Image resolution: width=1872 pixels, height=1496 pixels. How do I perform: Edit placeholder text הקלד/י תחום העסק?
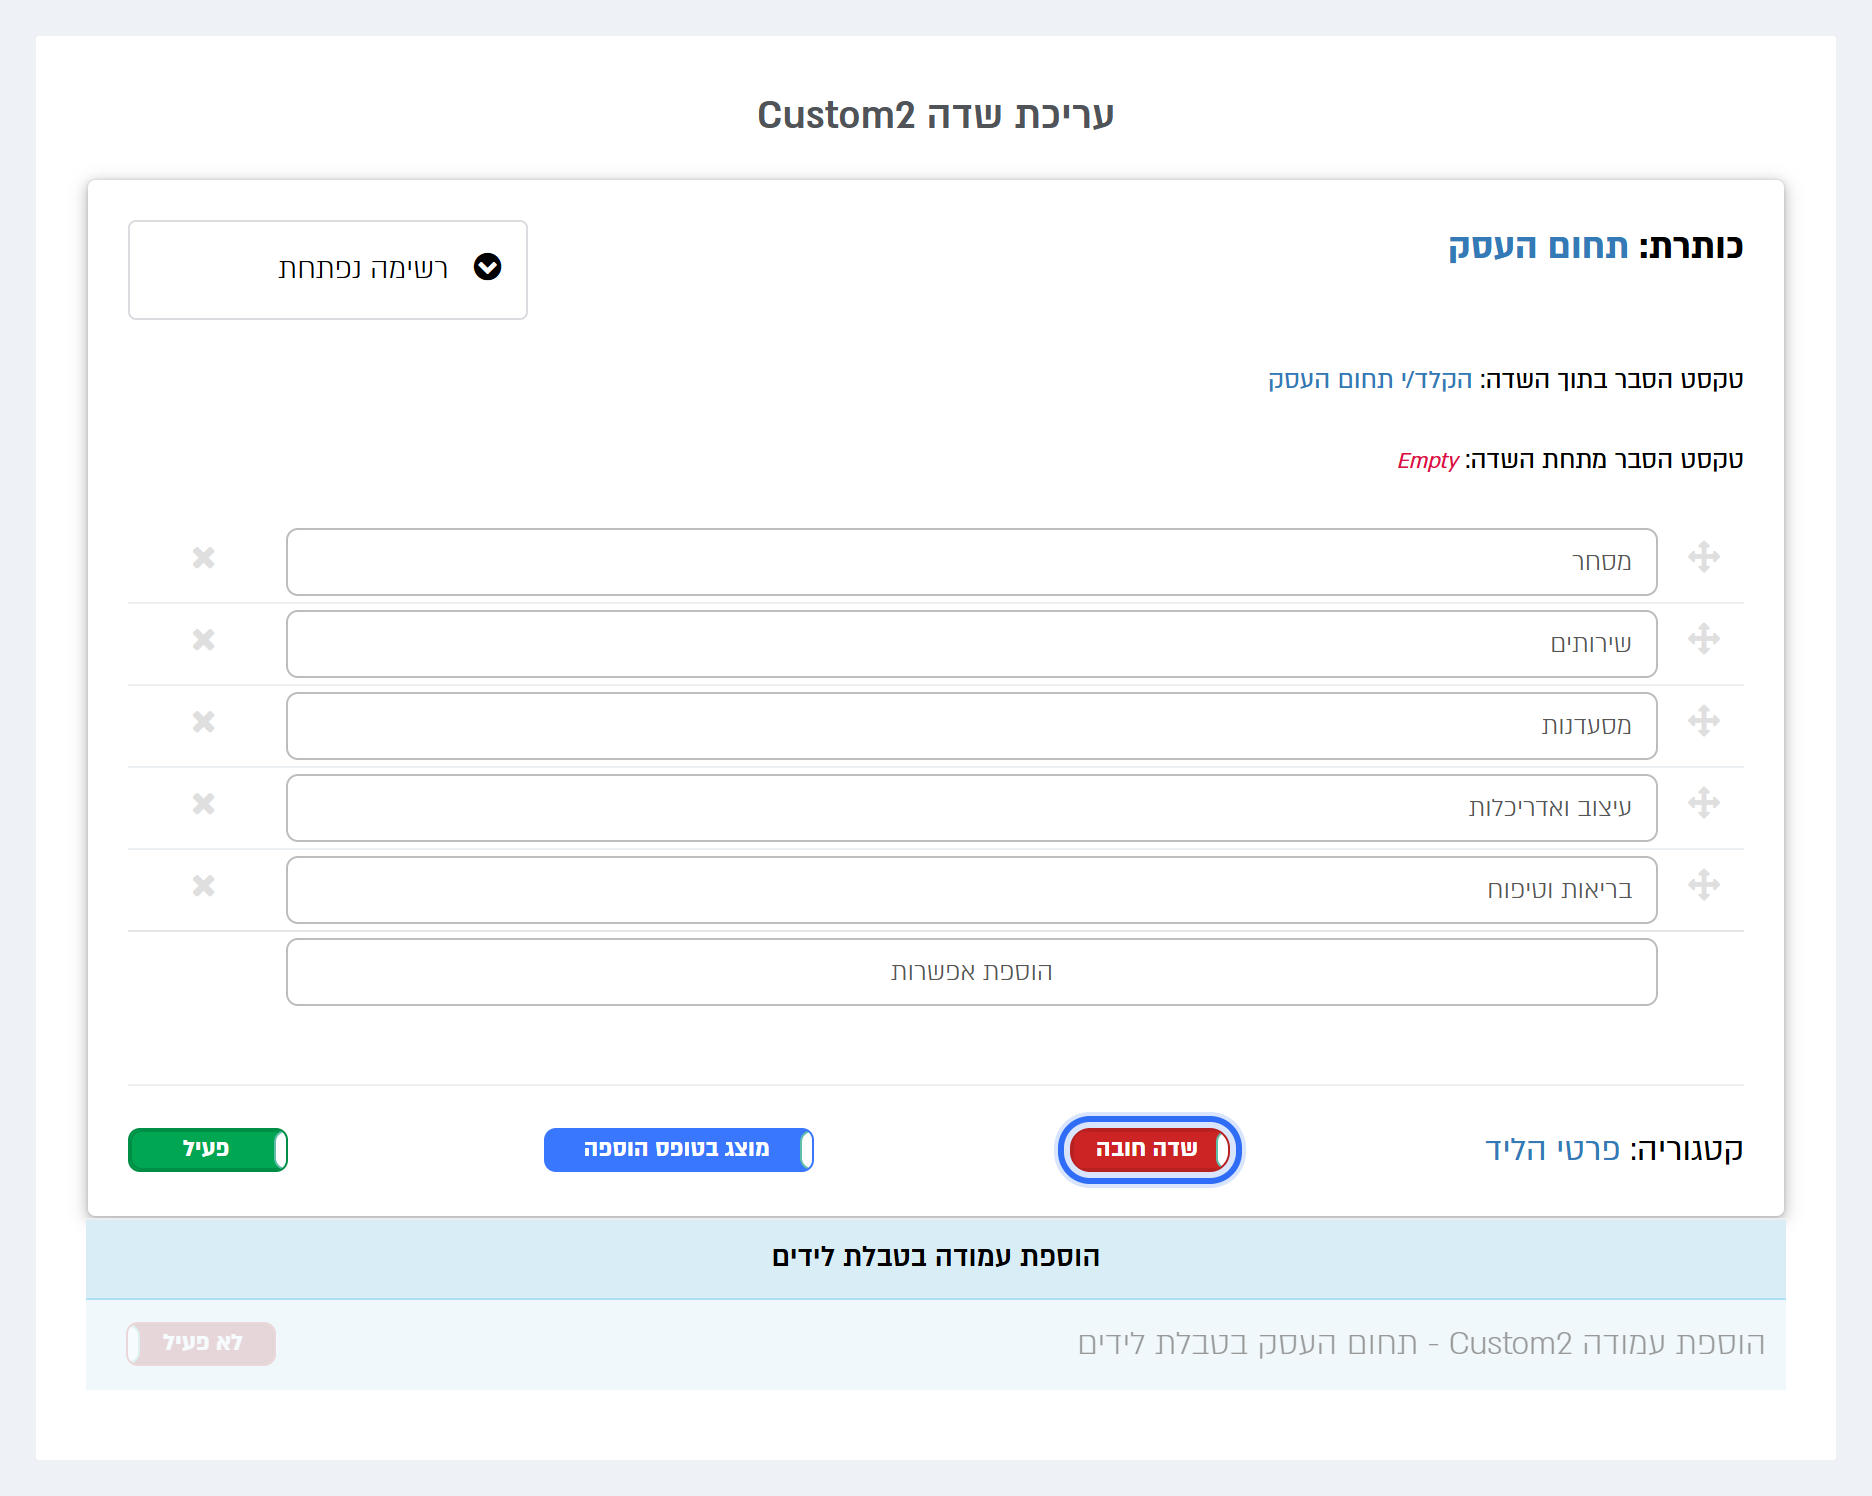pos(1370,380)
